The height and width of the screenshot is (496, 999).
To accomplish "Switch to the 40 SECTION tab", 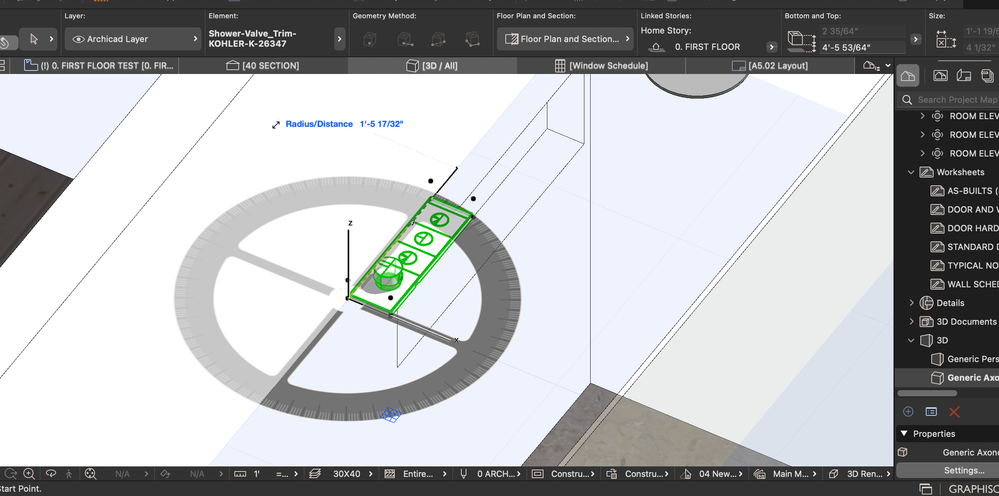I will pos(263,66).
